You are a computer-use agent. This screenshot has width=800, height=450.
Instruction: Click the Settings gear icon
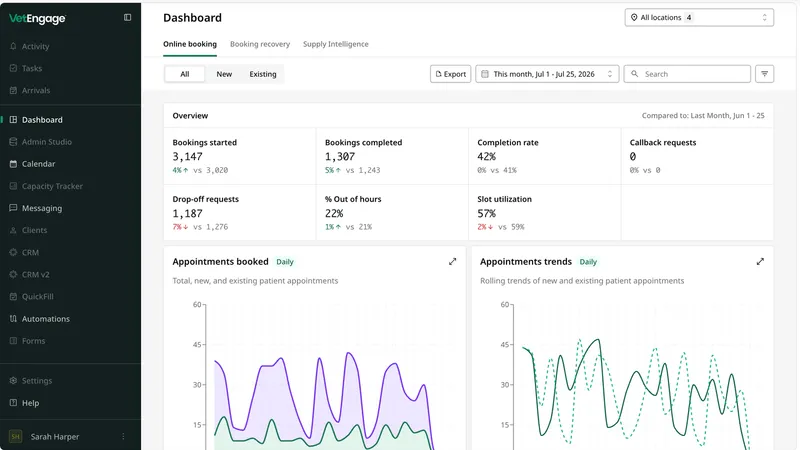pyautogui.click(x=13, y=381)
